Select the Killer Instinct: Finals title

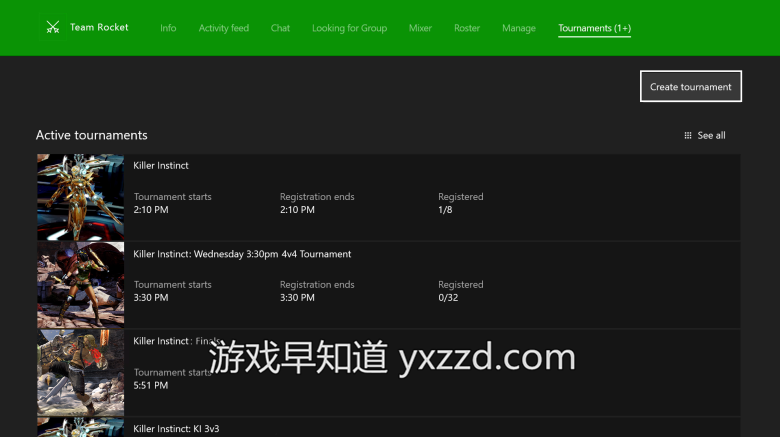(177, 341)
